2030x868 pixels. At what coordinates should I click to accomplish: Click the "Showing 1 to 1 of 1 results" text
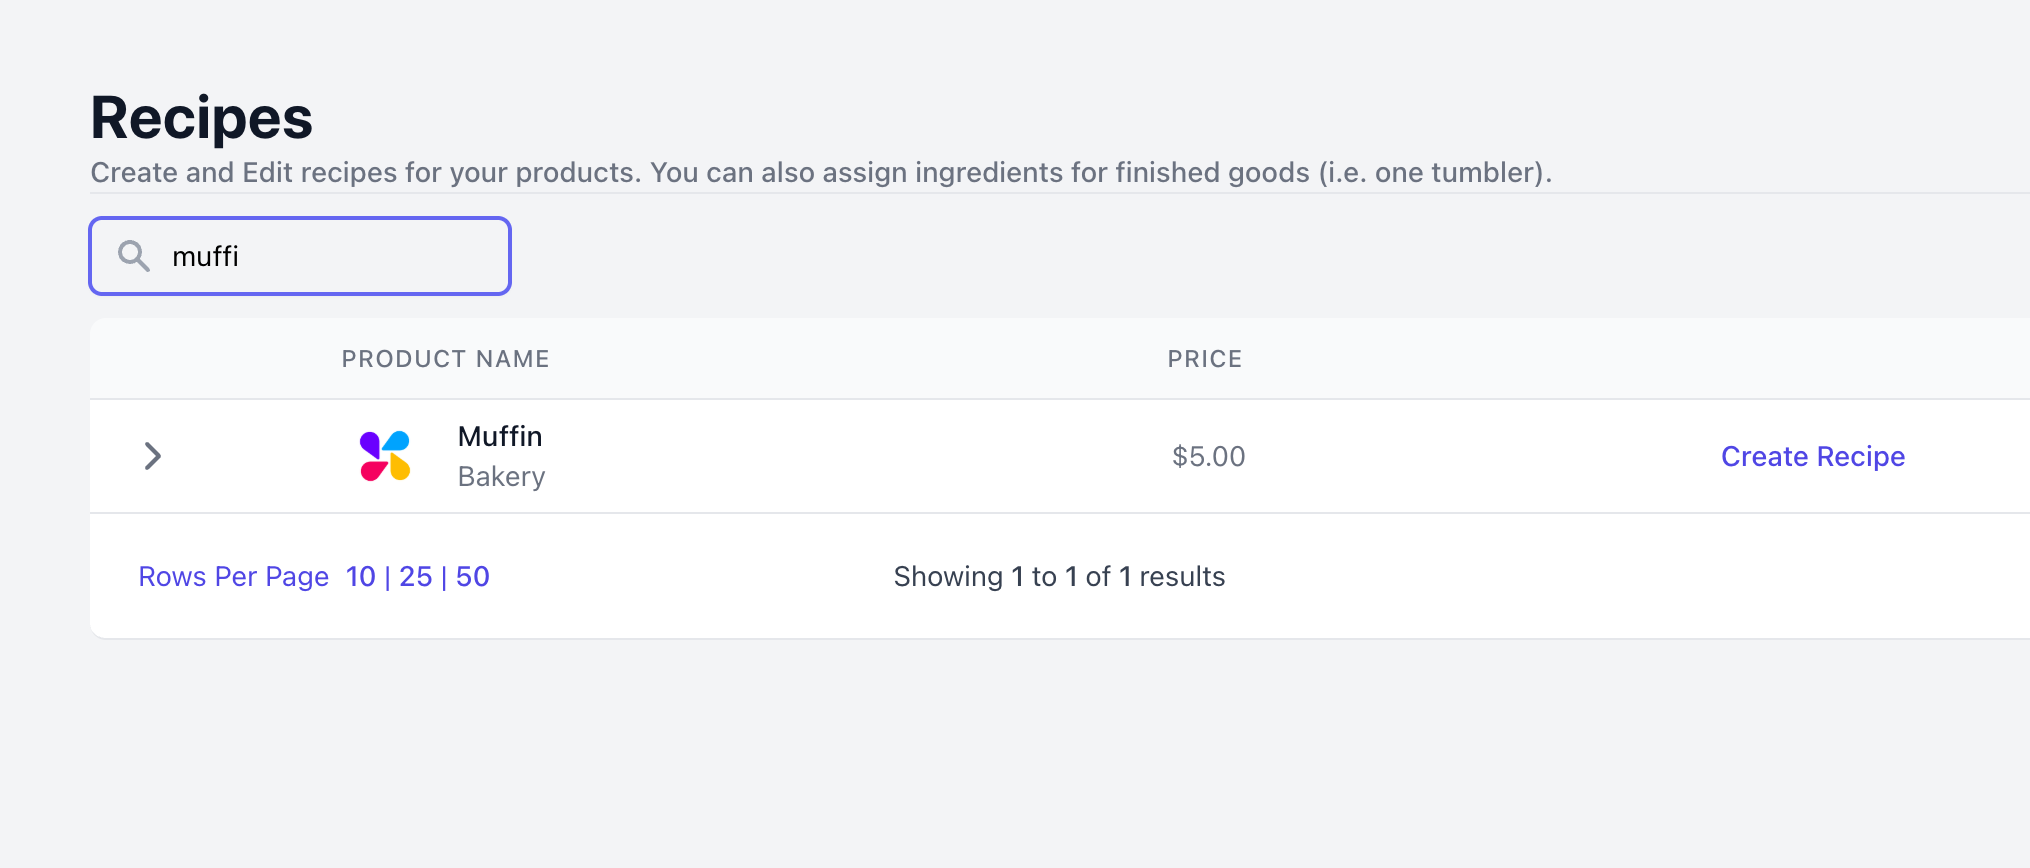[1059, 577]
